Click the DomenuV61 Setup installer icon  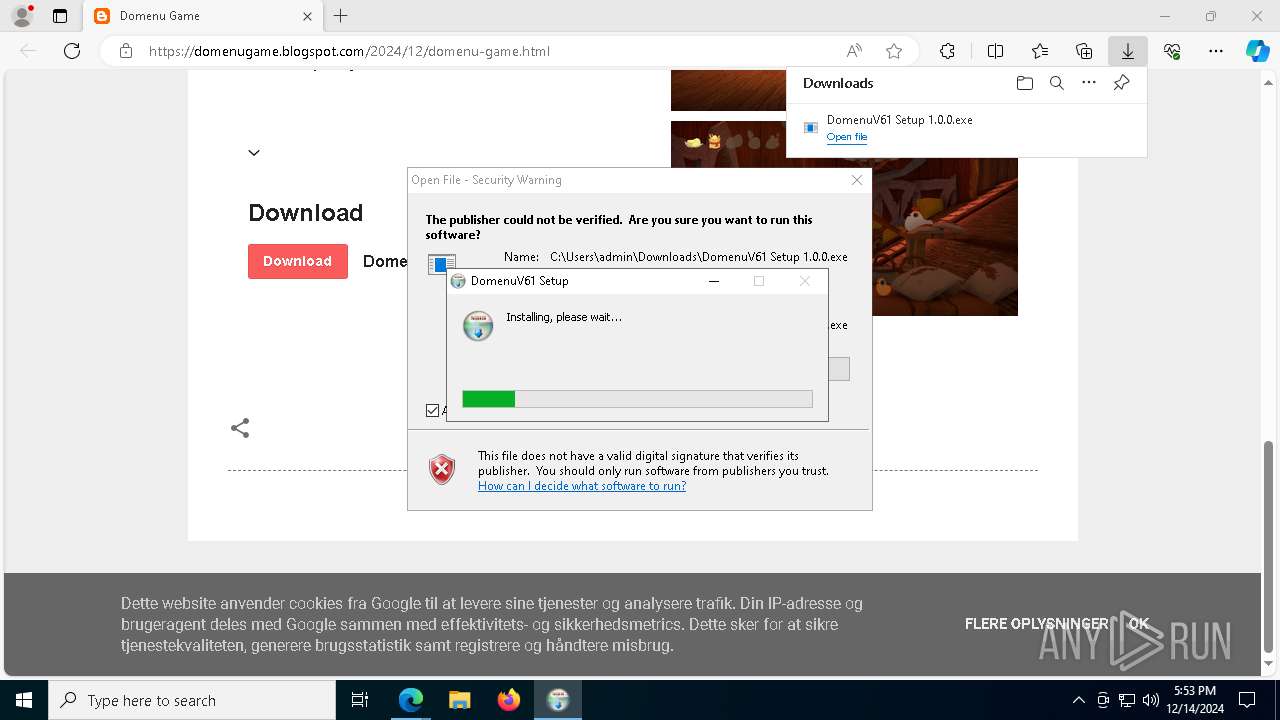pyautogui.click(x=478, y=326)
